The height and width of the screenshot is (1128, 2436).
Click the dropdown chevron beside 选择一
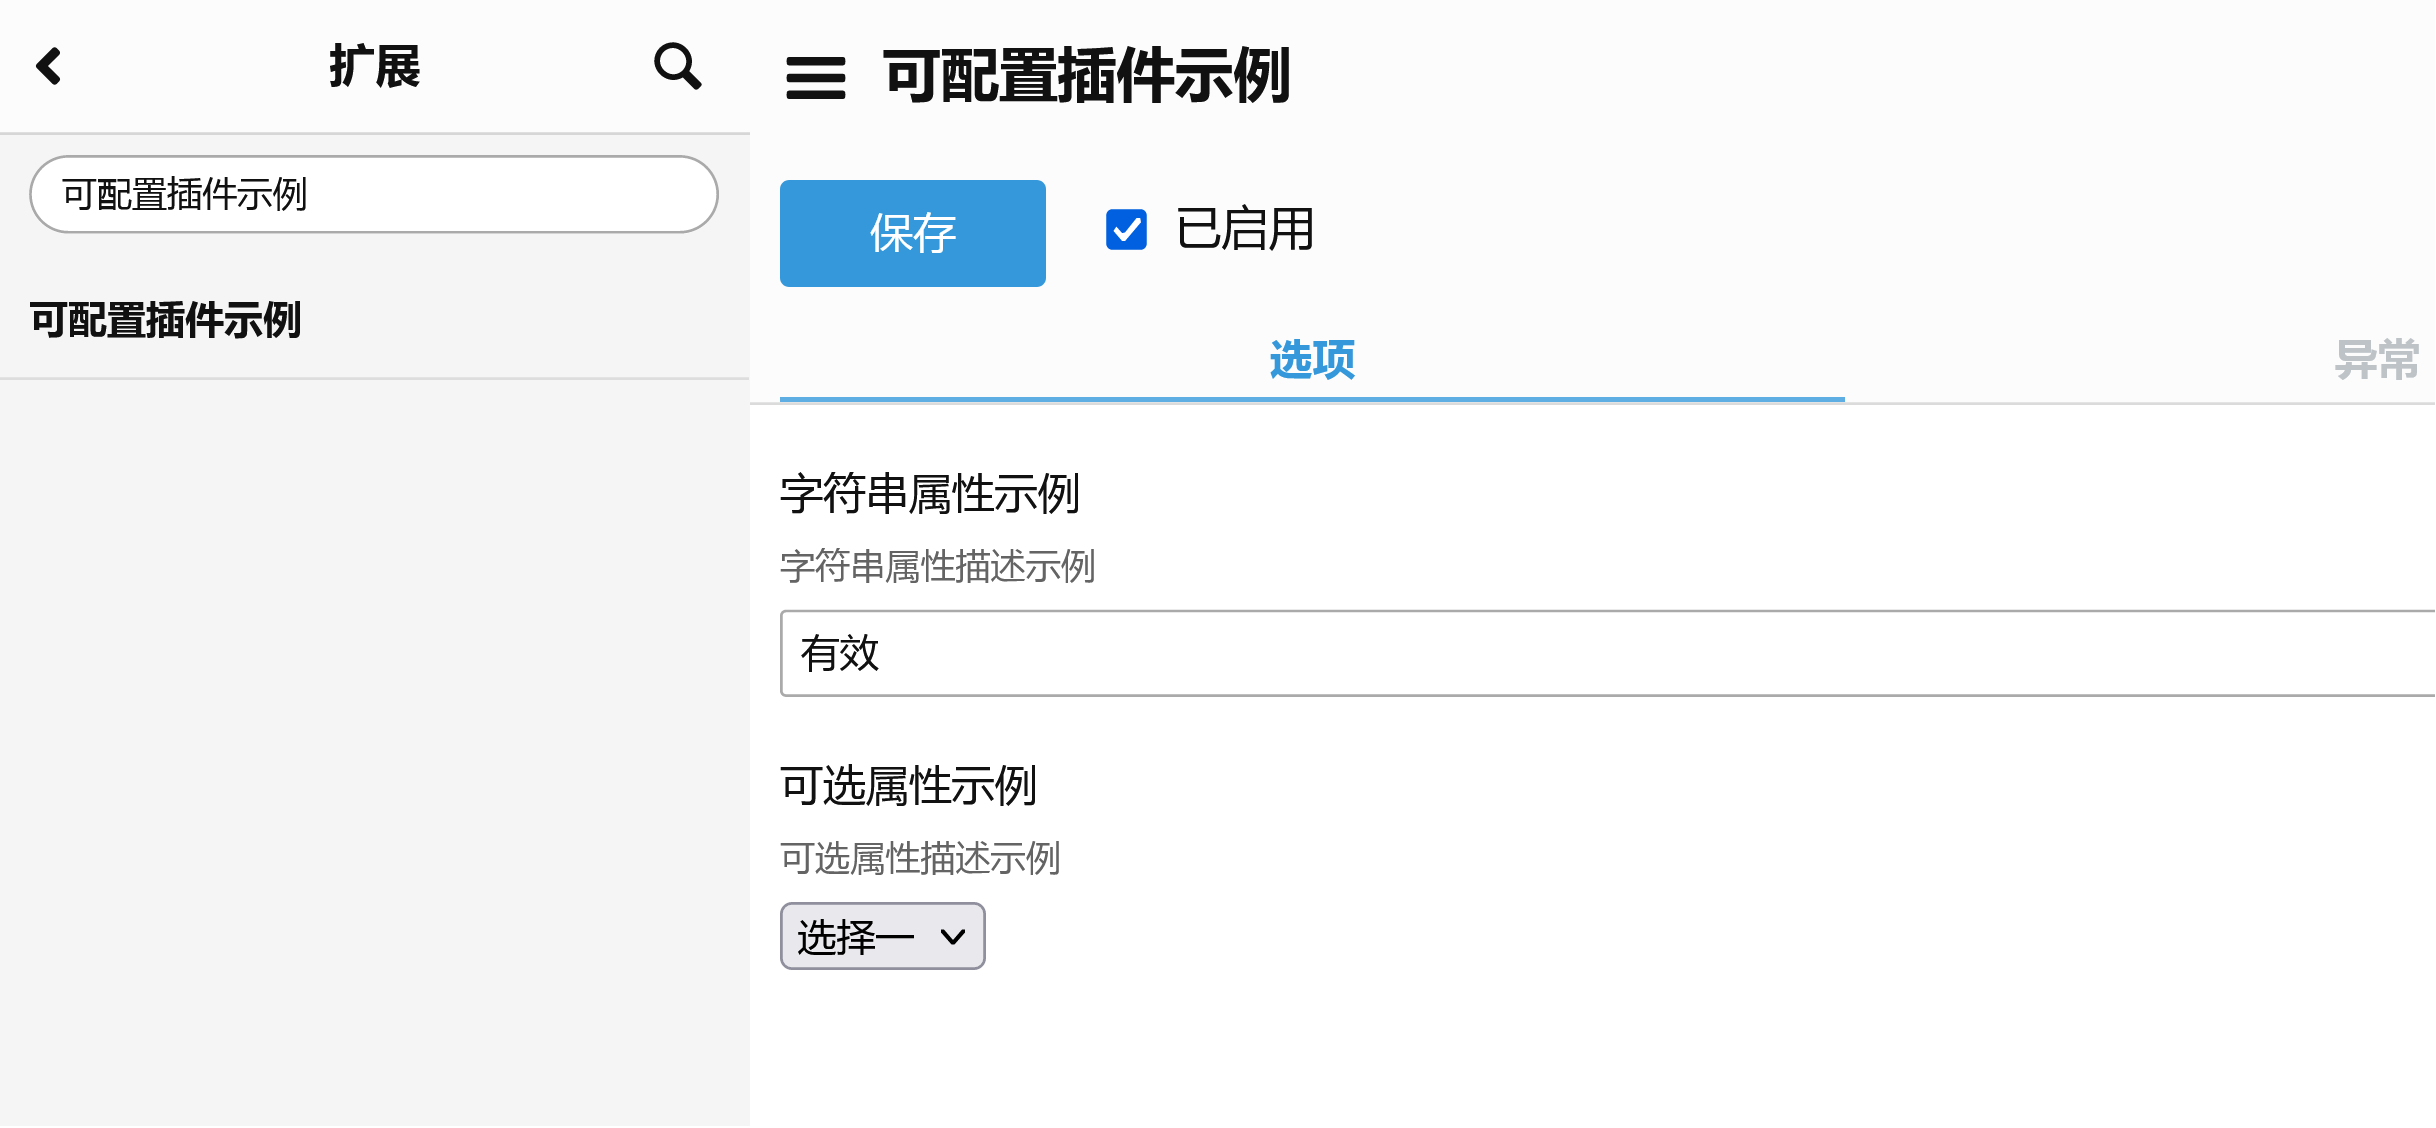(953, 936)
